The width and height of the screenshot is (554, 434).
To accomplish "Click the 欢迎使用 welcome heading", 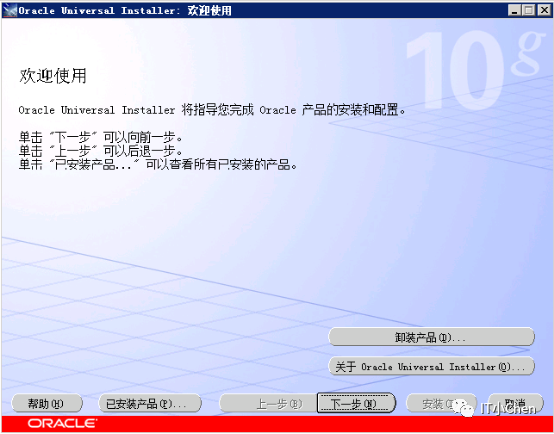I will pos(53,76).
